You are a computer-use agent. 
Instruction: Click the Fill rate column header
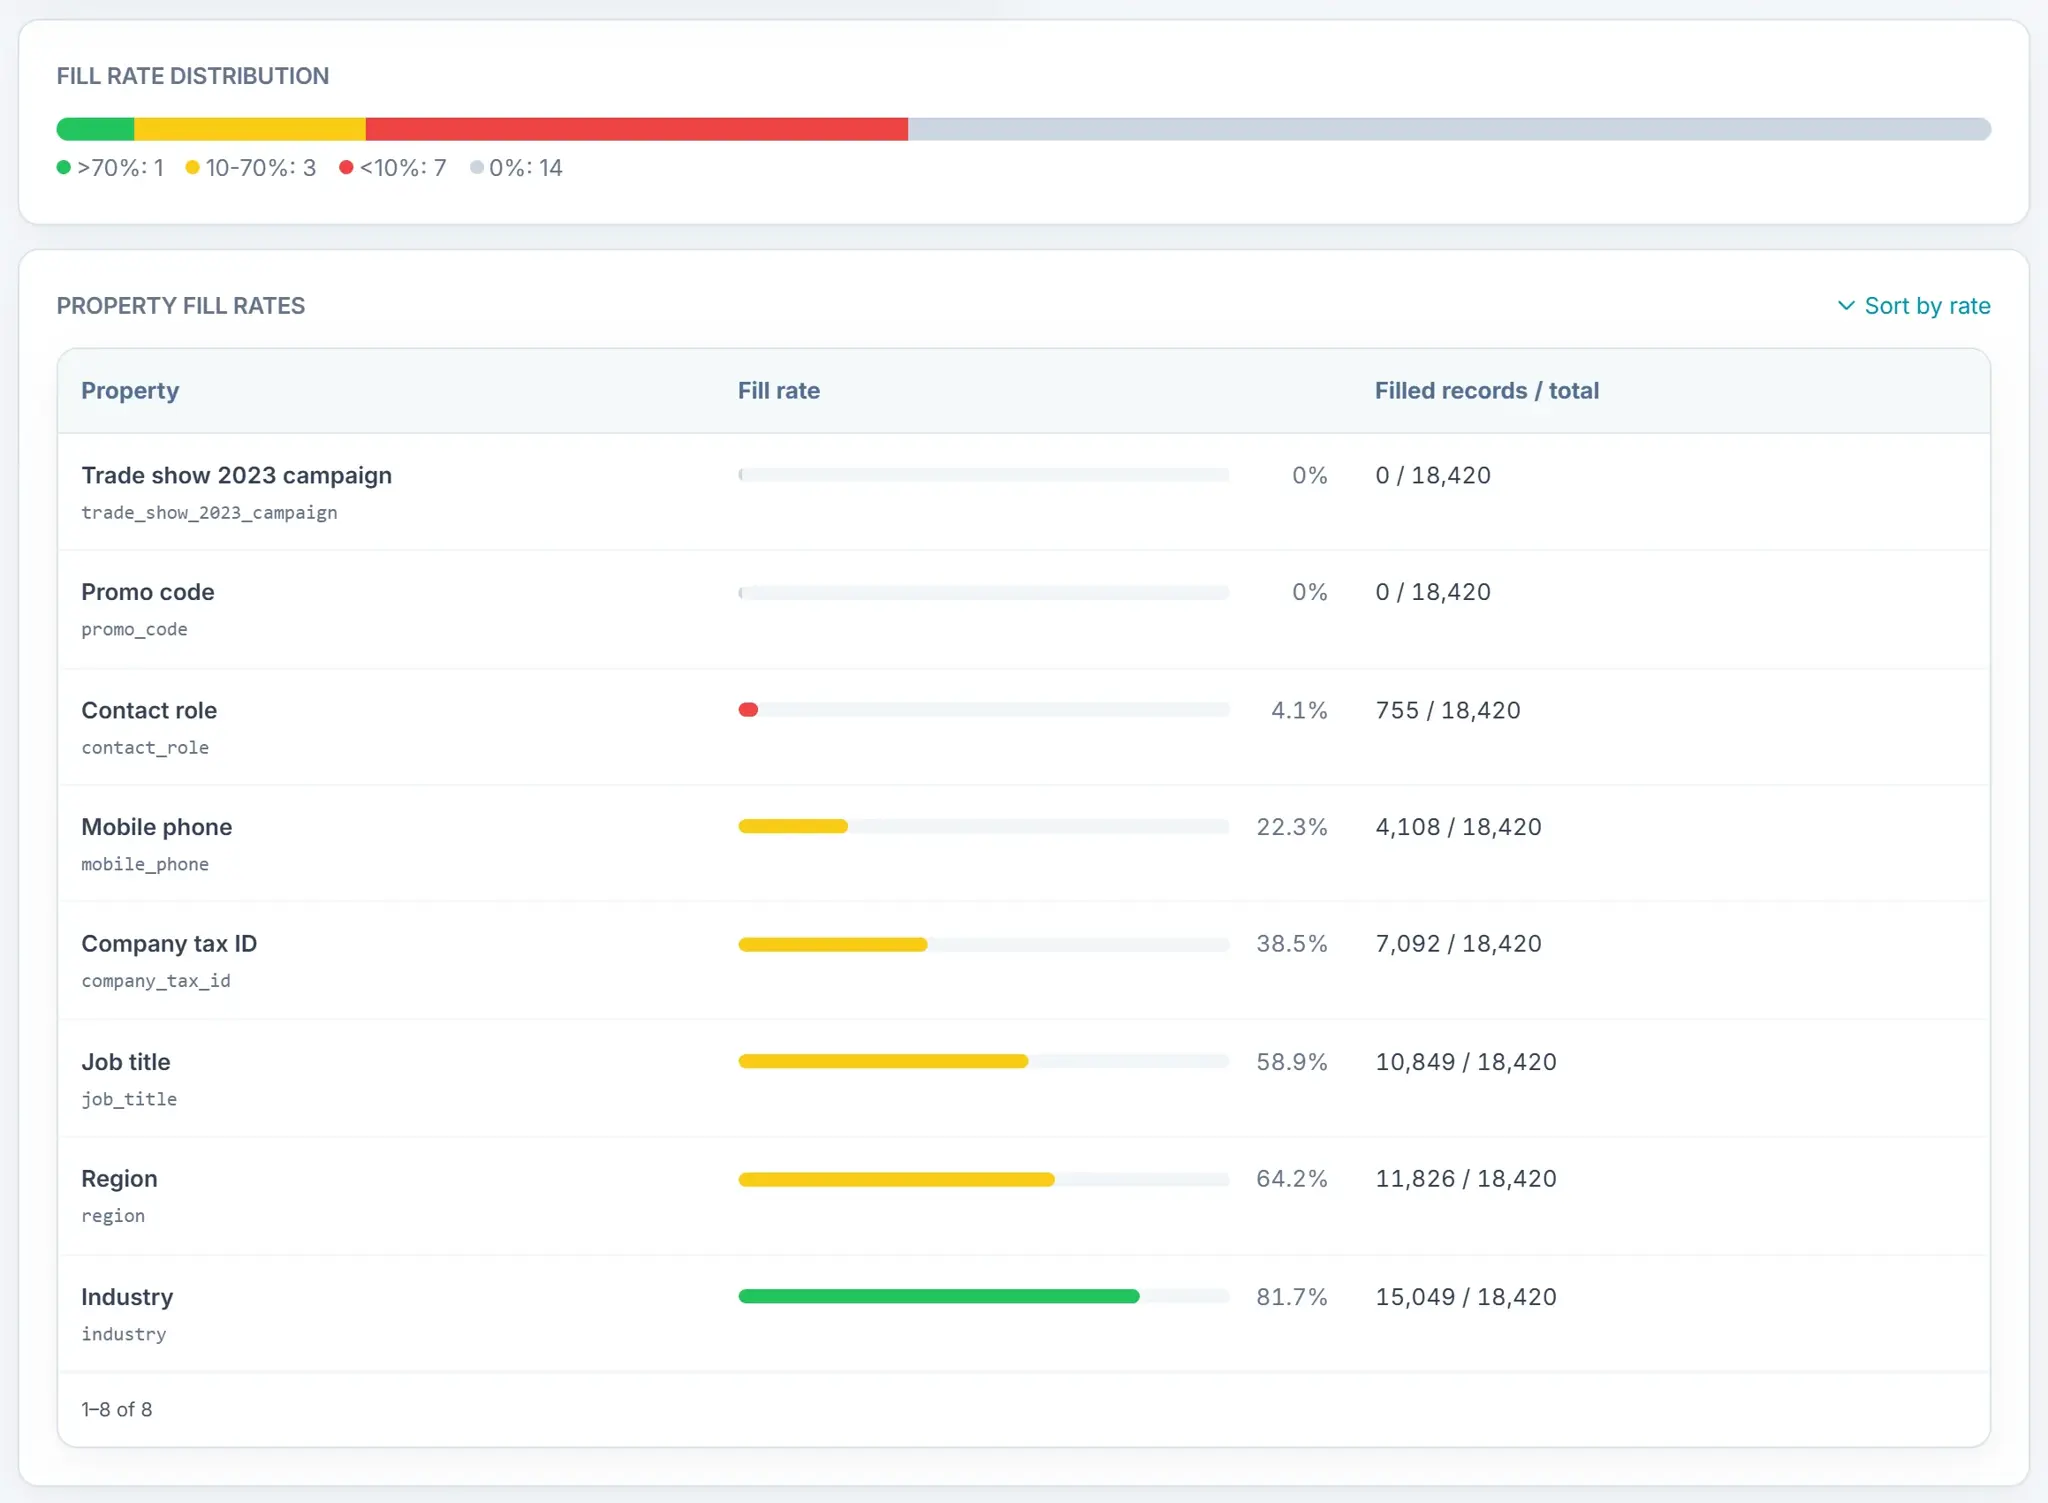coord(778,391)
